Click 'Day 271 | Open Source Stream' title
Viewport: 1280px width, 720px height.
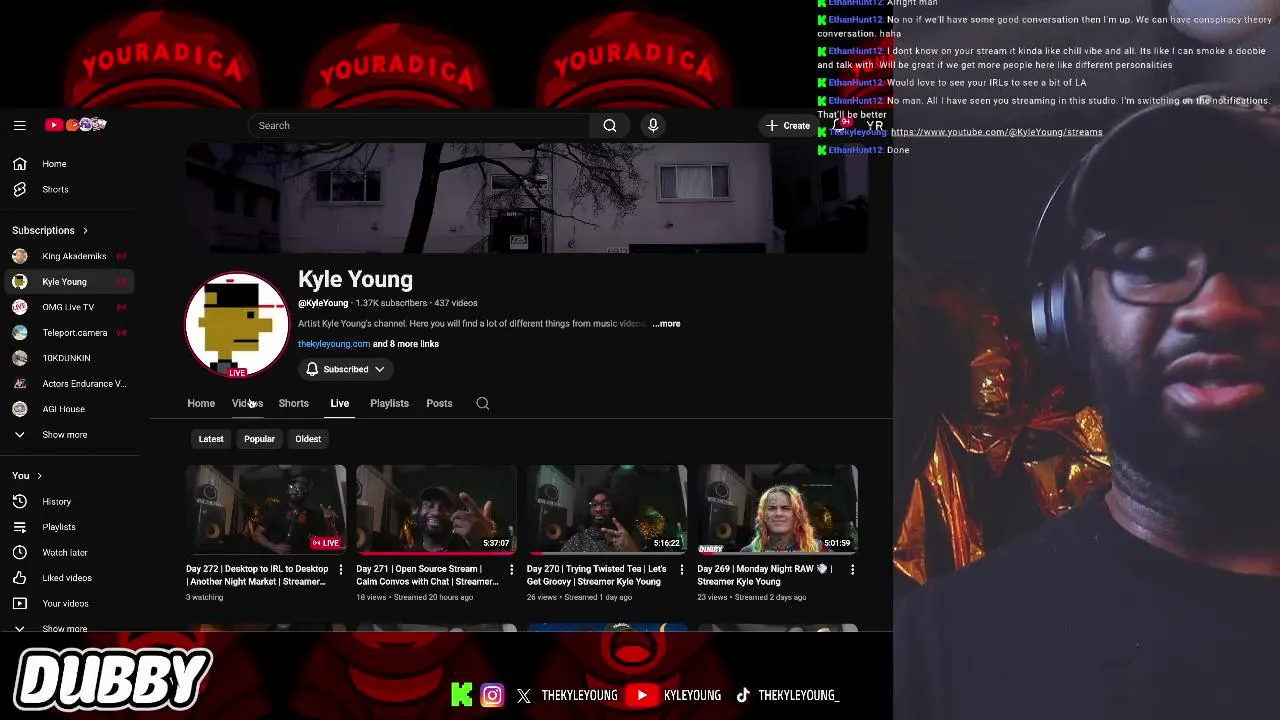427,575
